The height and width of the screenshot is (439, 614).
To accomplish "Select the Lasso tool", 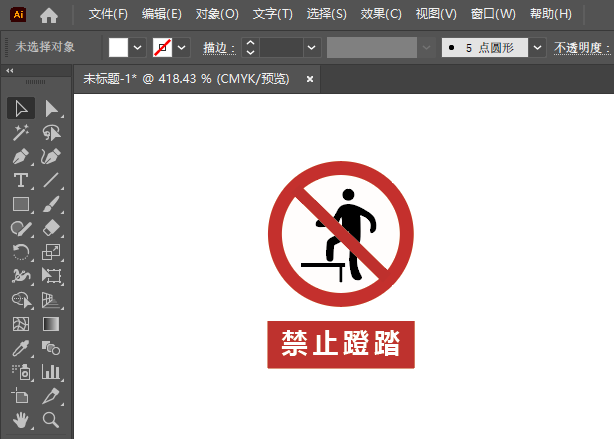I will point(51,133).
